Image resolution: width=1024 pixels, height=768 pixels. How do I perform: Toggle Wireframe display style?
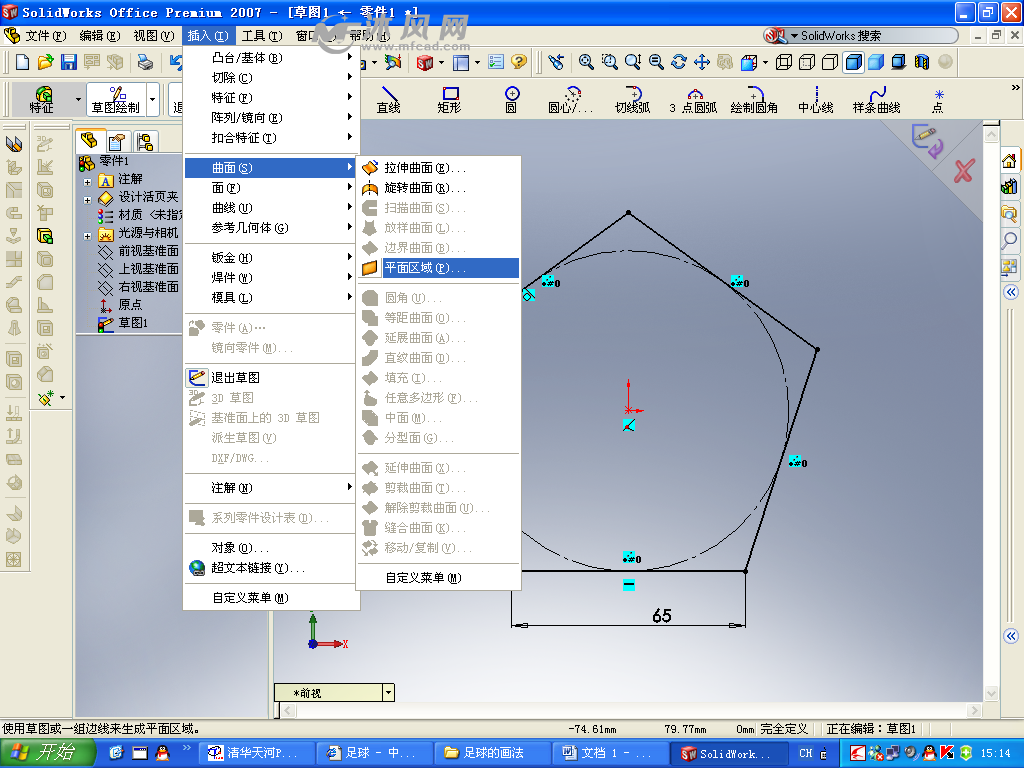784,62
